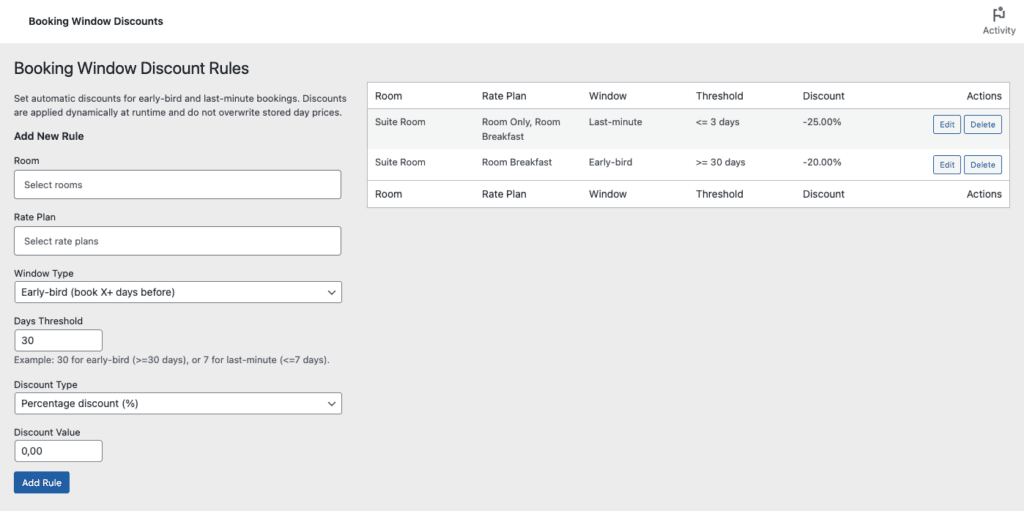The image size is (1024, 511).
Task: Click the Discount Value input field
Action: tap(58, 451)
